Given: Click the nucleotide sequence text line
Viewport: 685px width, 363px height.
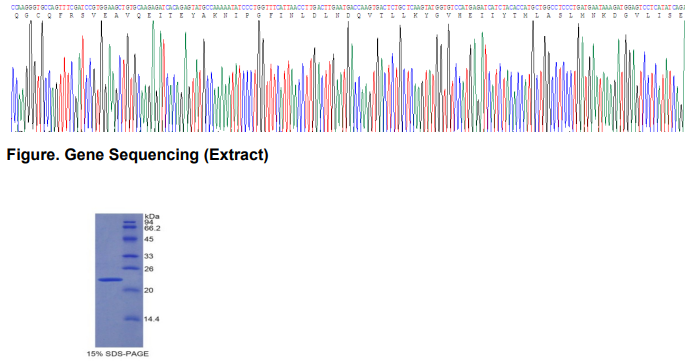Looking at the screenshot, I should (348, 7).
